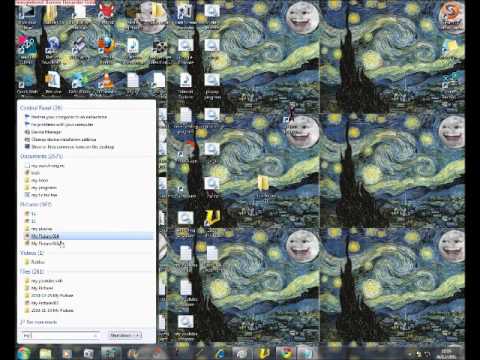480x360 pixels.
Task: Open the shut down options arrow
Action: pos(138,335)
